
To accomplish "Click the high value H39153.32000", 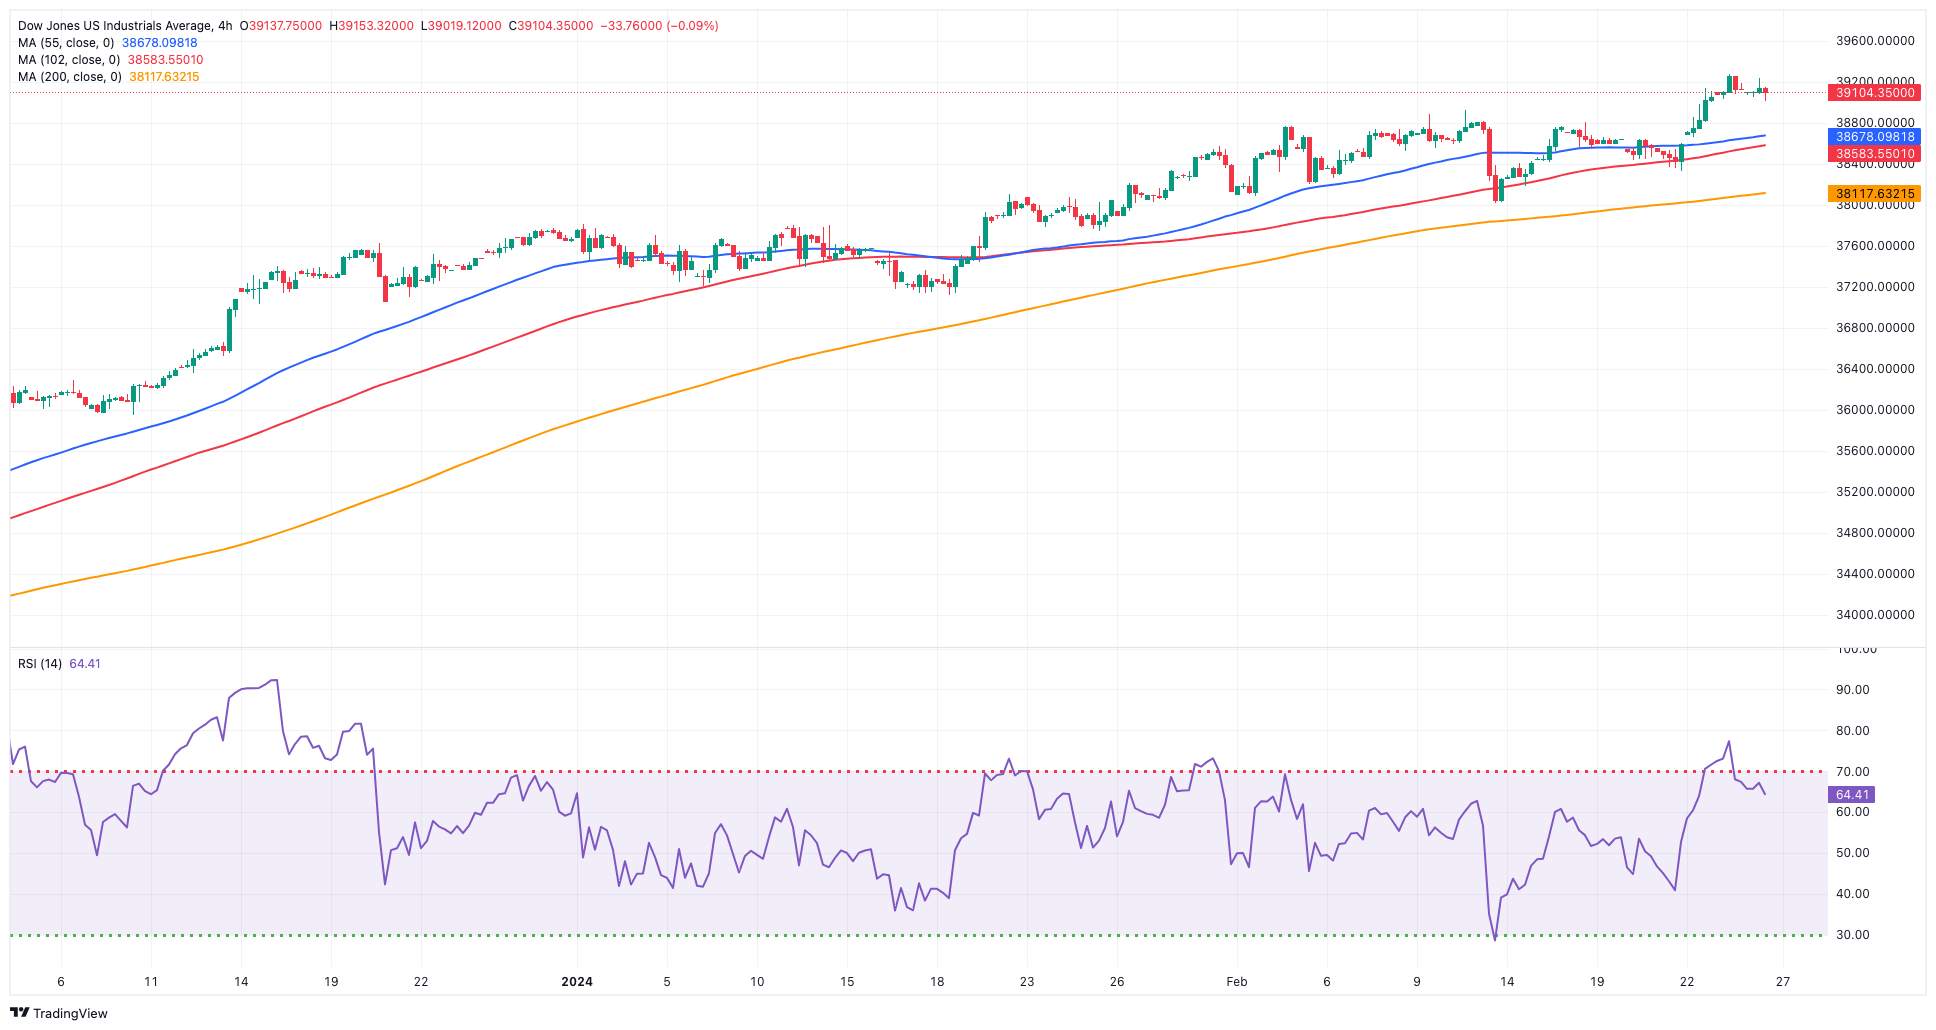I will coord(371,26).
